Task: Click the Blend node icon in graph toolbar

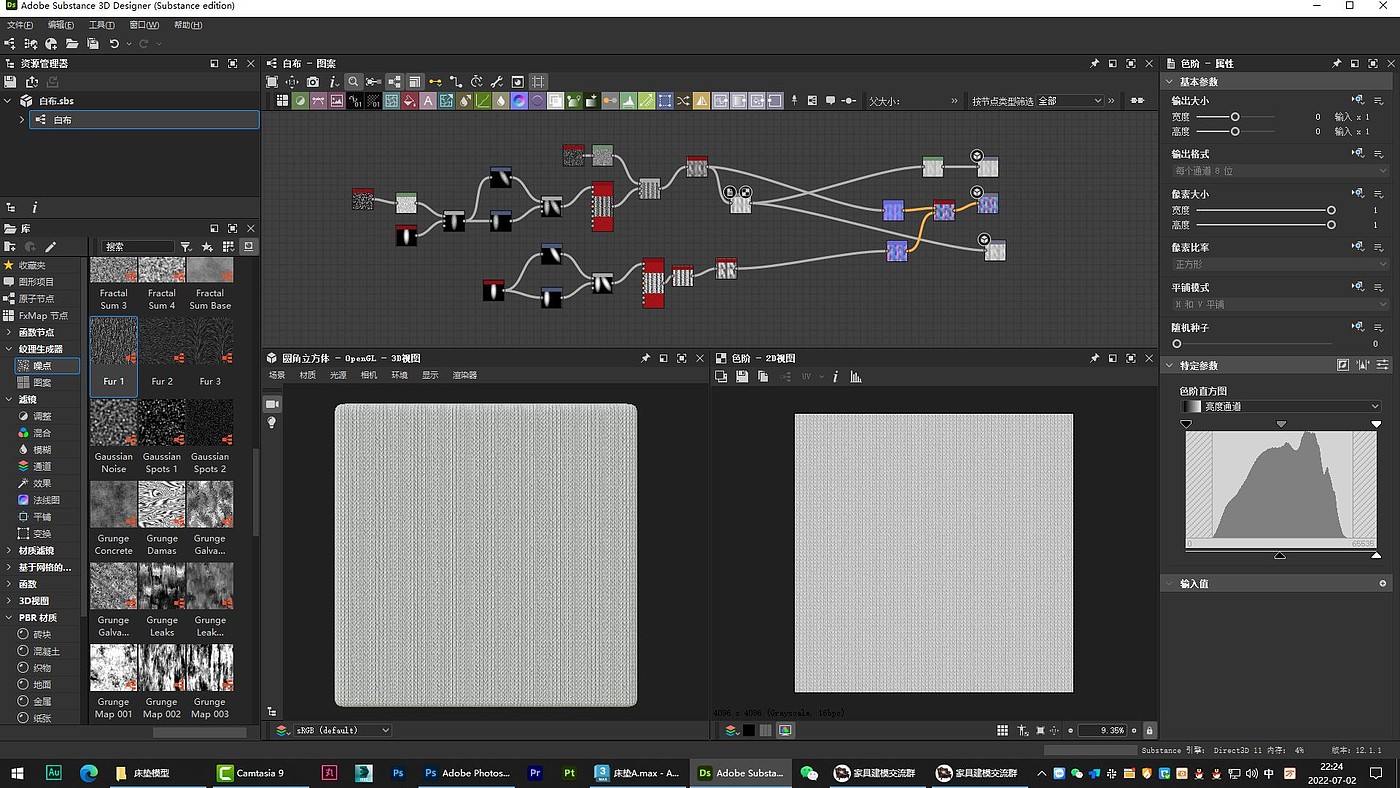Action: click(299, 101)
